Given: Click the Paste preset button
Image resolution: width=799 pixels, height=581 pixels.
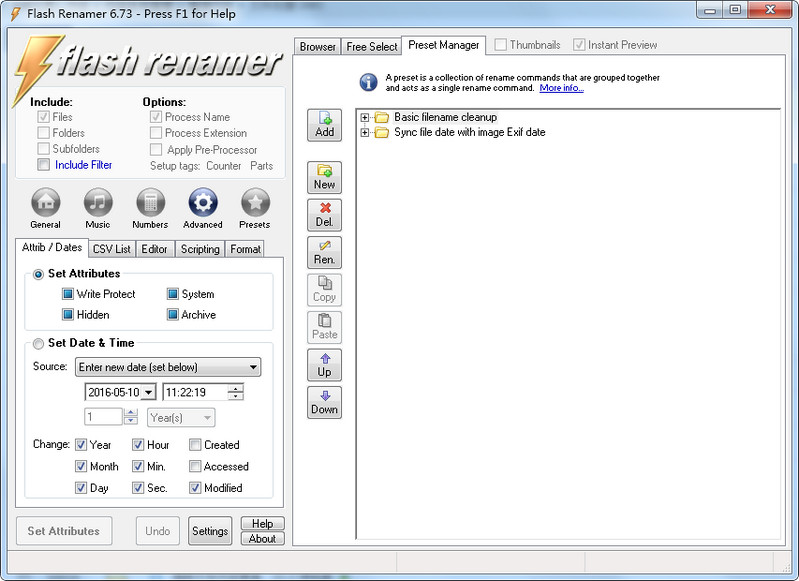Looking at the screenshot, I should pos(325,327).
